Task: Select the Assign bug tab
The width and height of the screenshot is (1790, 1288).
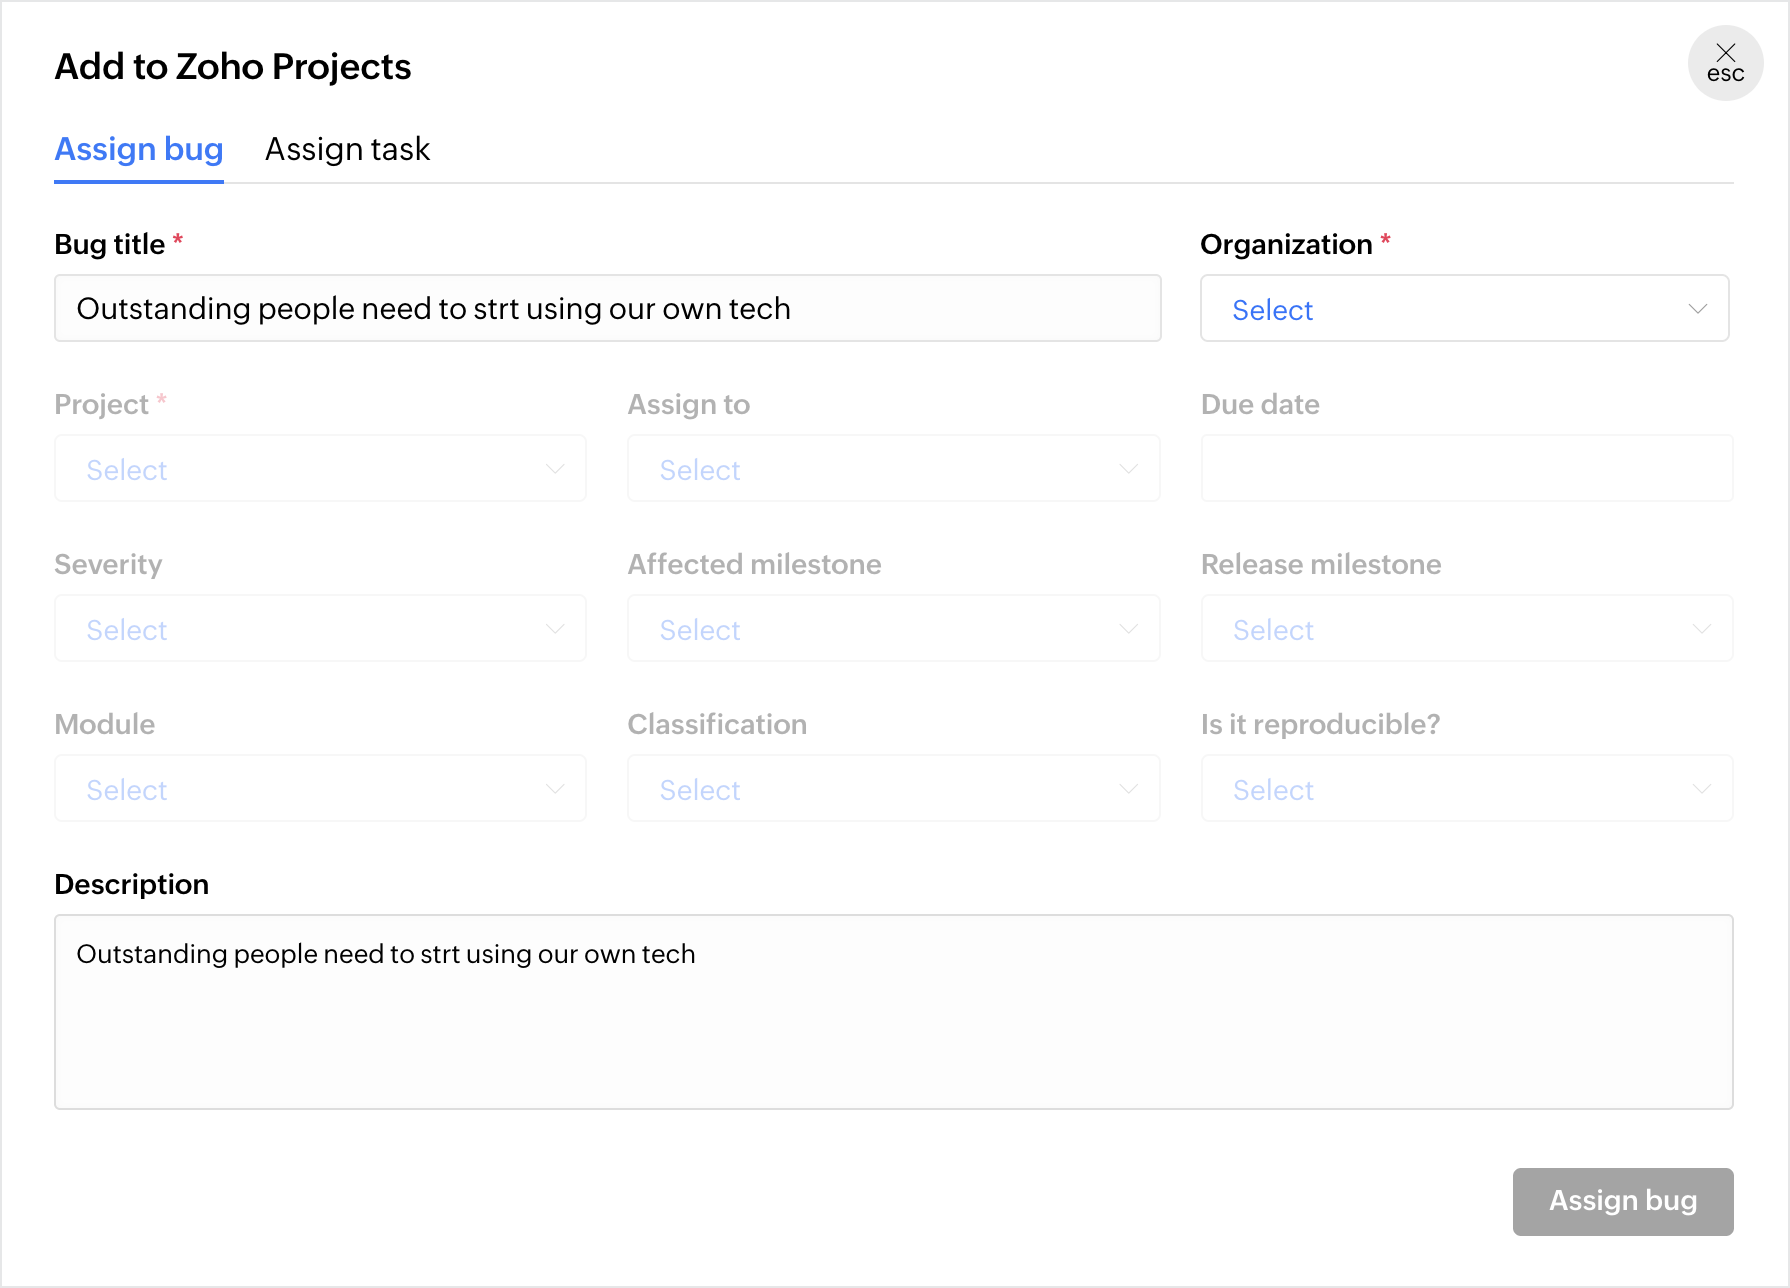Action: [x=139, y=150]
